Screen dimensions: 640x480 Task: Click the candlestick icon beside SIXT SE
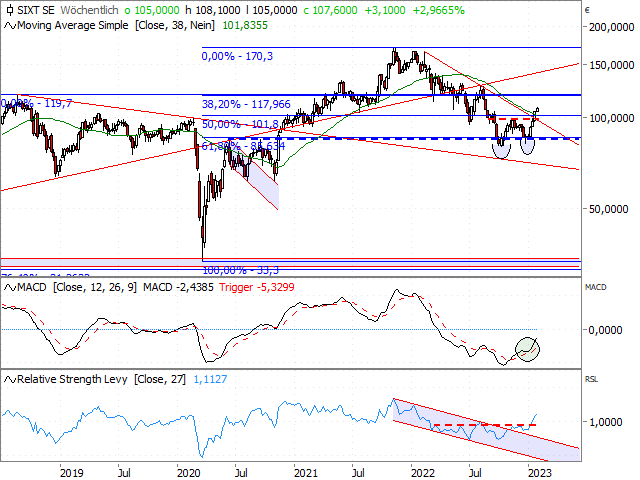[10, 10]
